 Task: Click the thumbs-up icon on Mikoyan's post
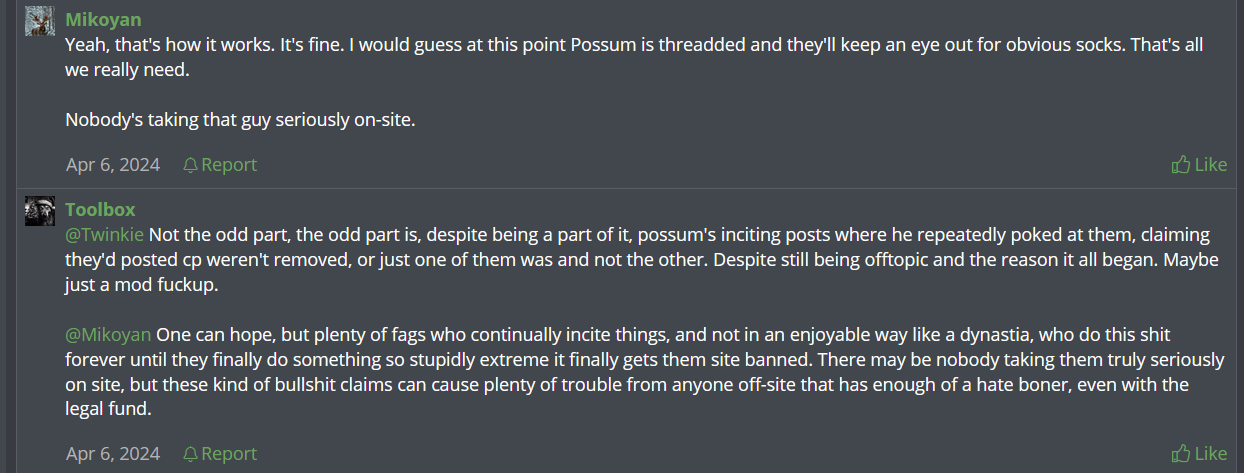click(1181, 165)
